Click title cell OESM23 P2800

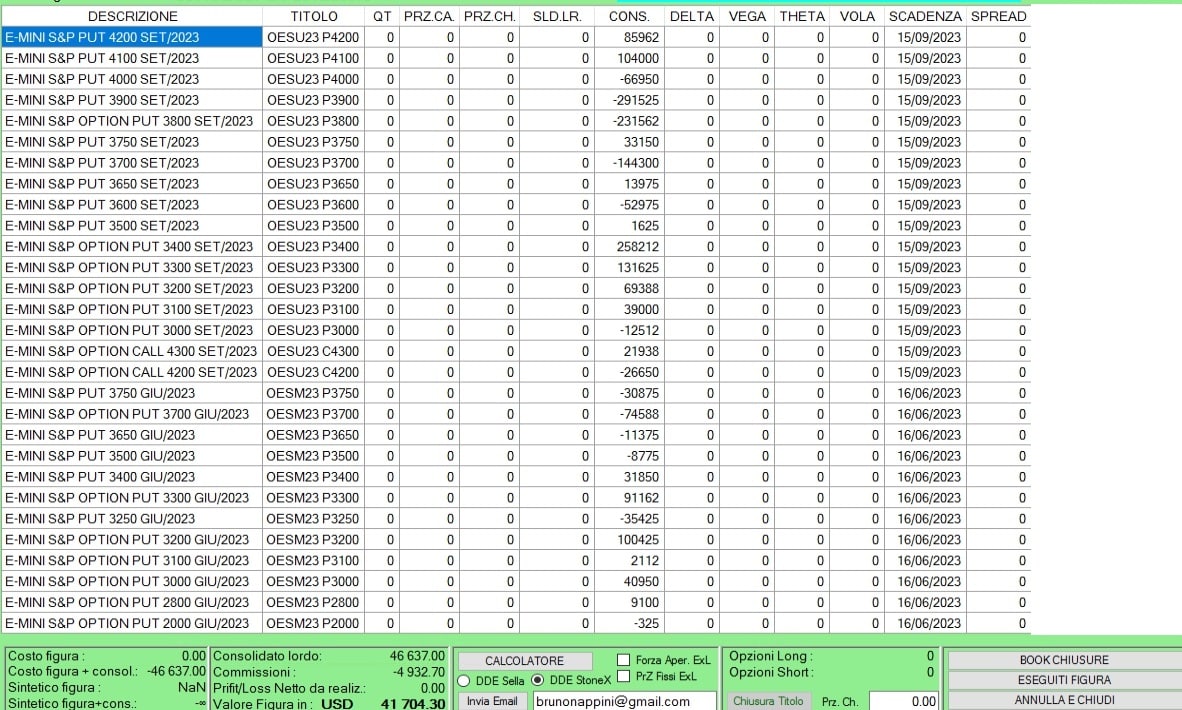[314, 602]
